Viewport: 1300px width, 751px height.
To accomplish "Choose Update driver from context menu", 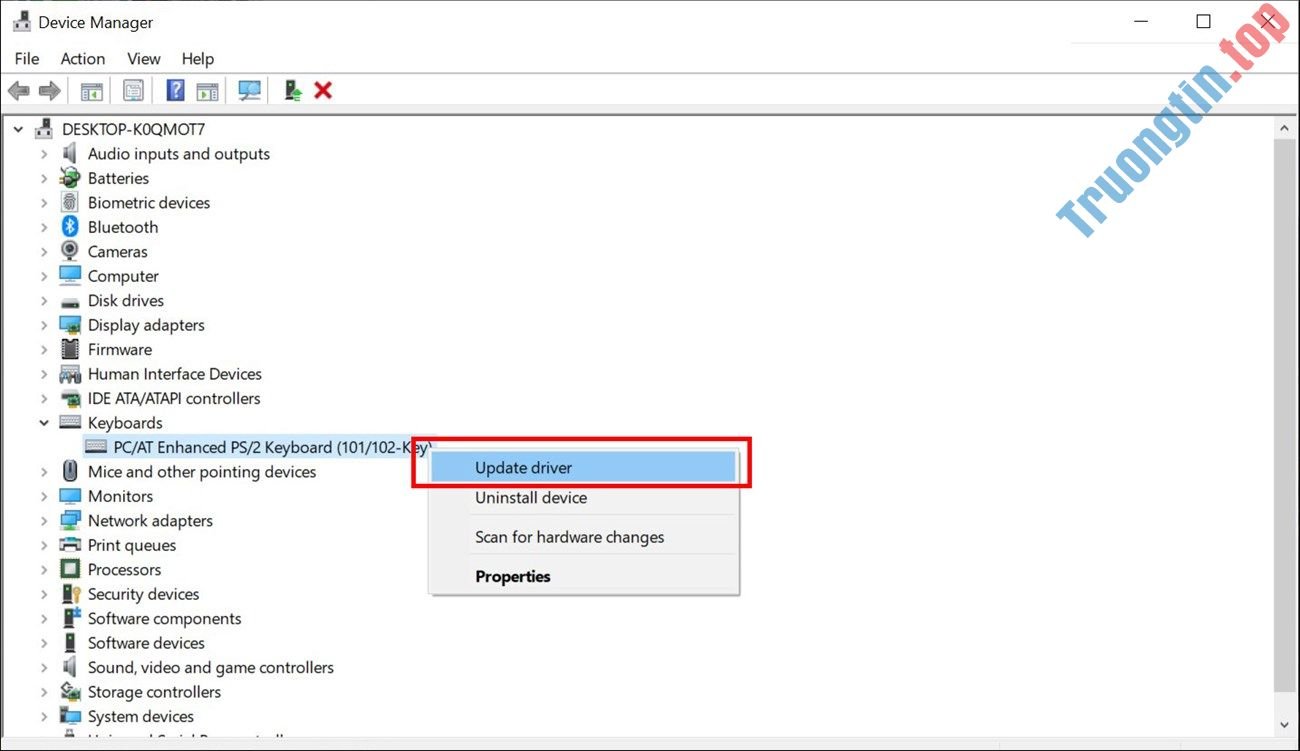I will point(523,467).
